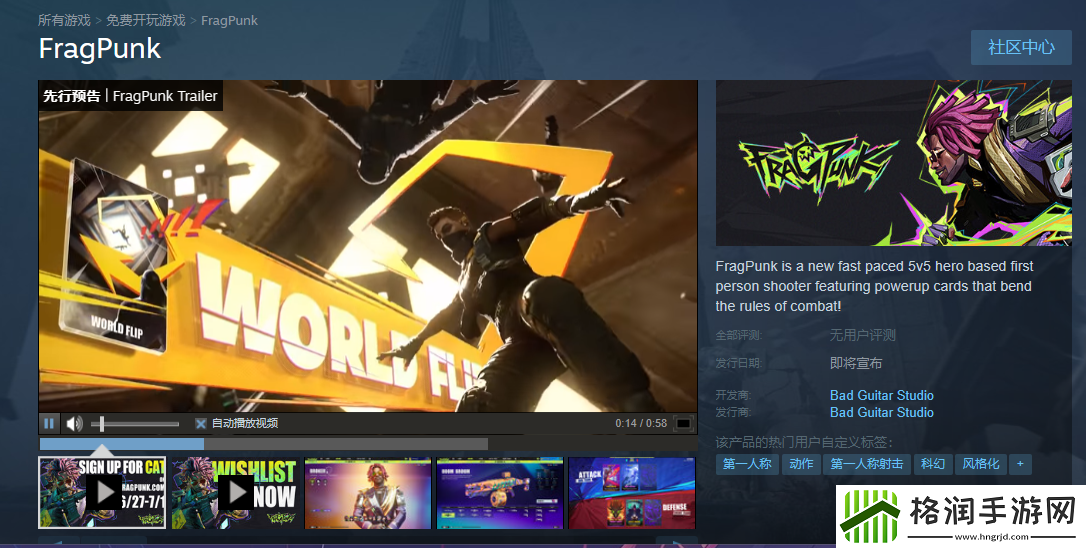Enter fullscreen using the video fullscreen icon
Viewport: 1086px width, 548px height.
(683, 423)
